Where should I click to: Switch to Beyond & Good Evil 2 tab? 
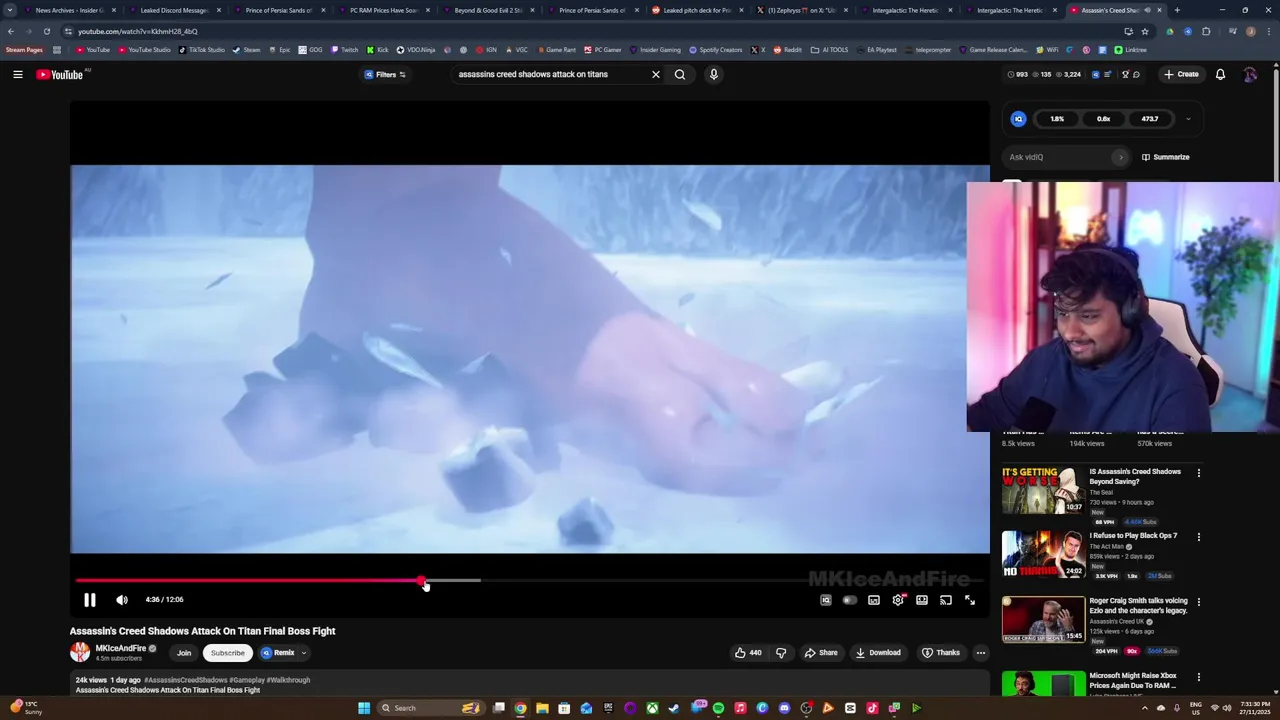point(488,10)
